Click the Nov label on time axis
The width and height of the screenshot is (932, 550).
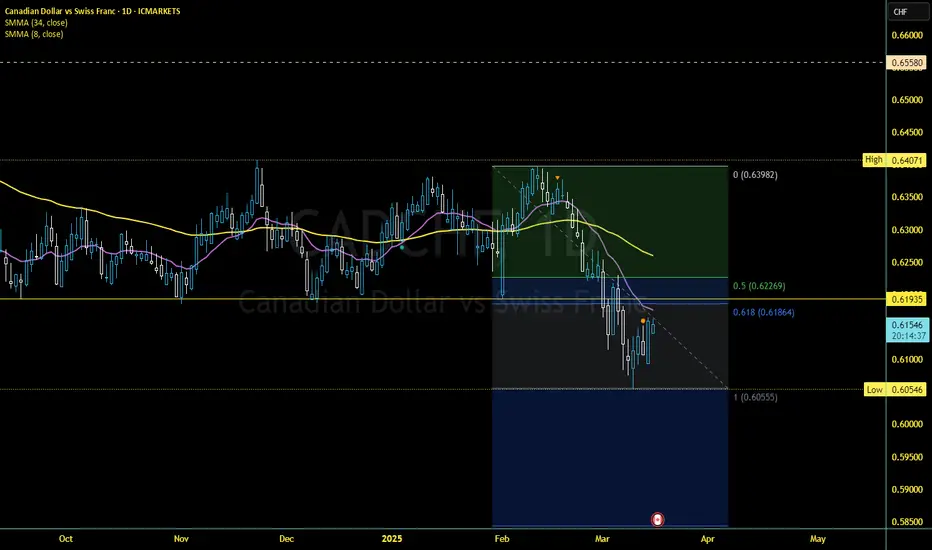[181, 539]
